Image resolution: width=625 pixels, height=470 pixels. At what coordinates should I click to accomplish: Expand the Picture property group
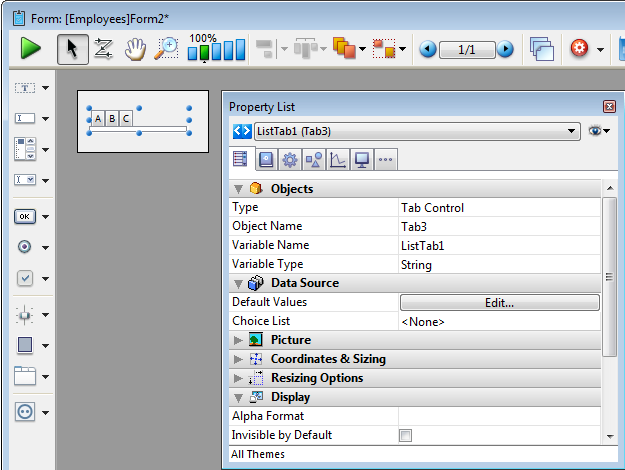[238, 340]
